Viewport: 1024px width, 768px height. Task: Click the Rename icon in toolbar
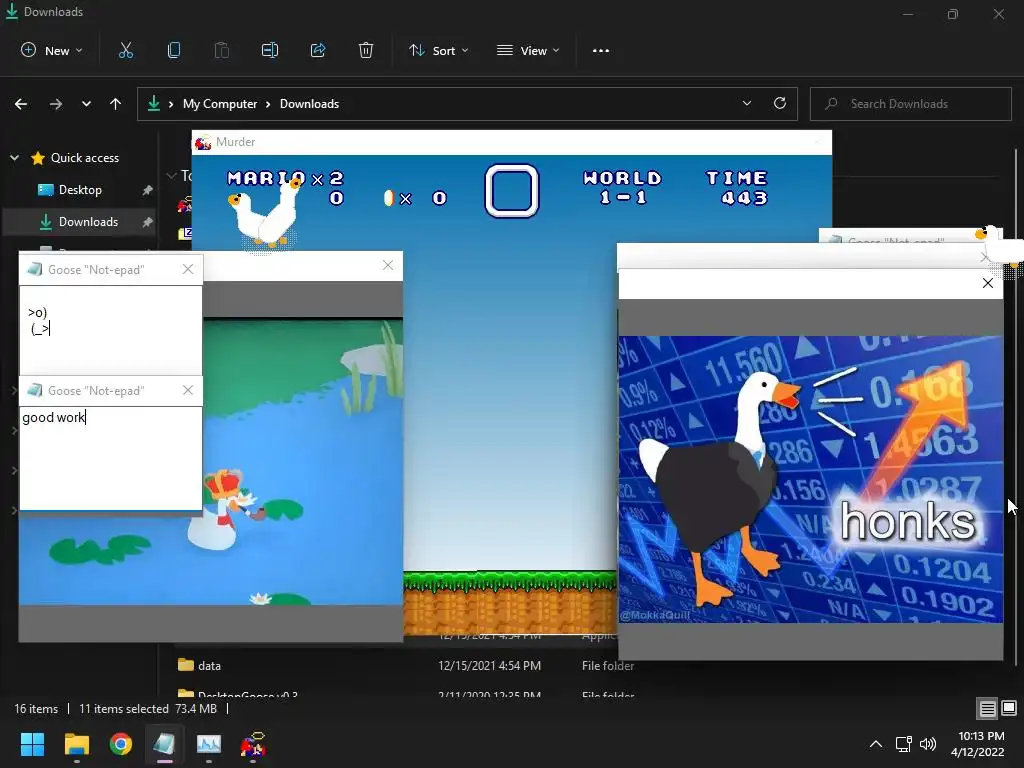(270, 50)
